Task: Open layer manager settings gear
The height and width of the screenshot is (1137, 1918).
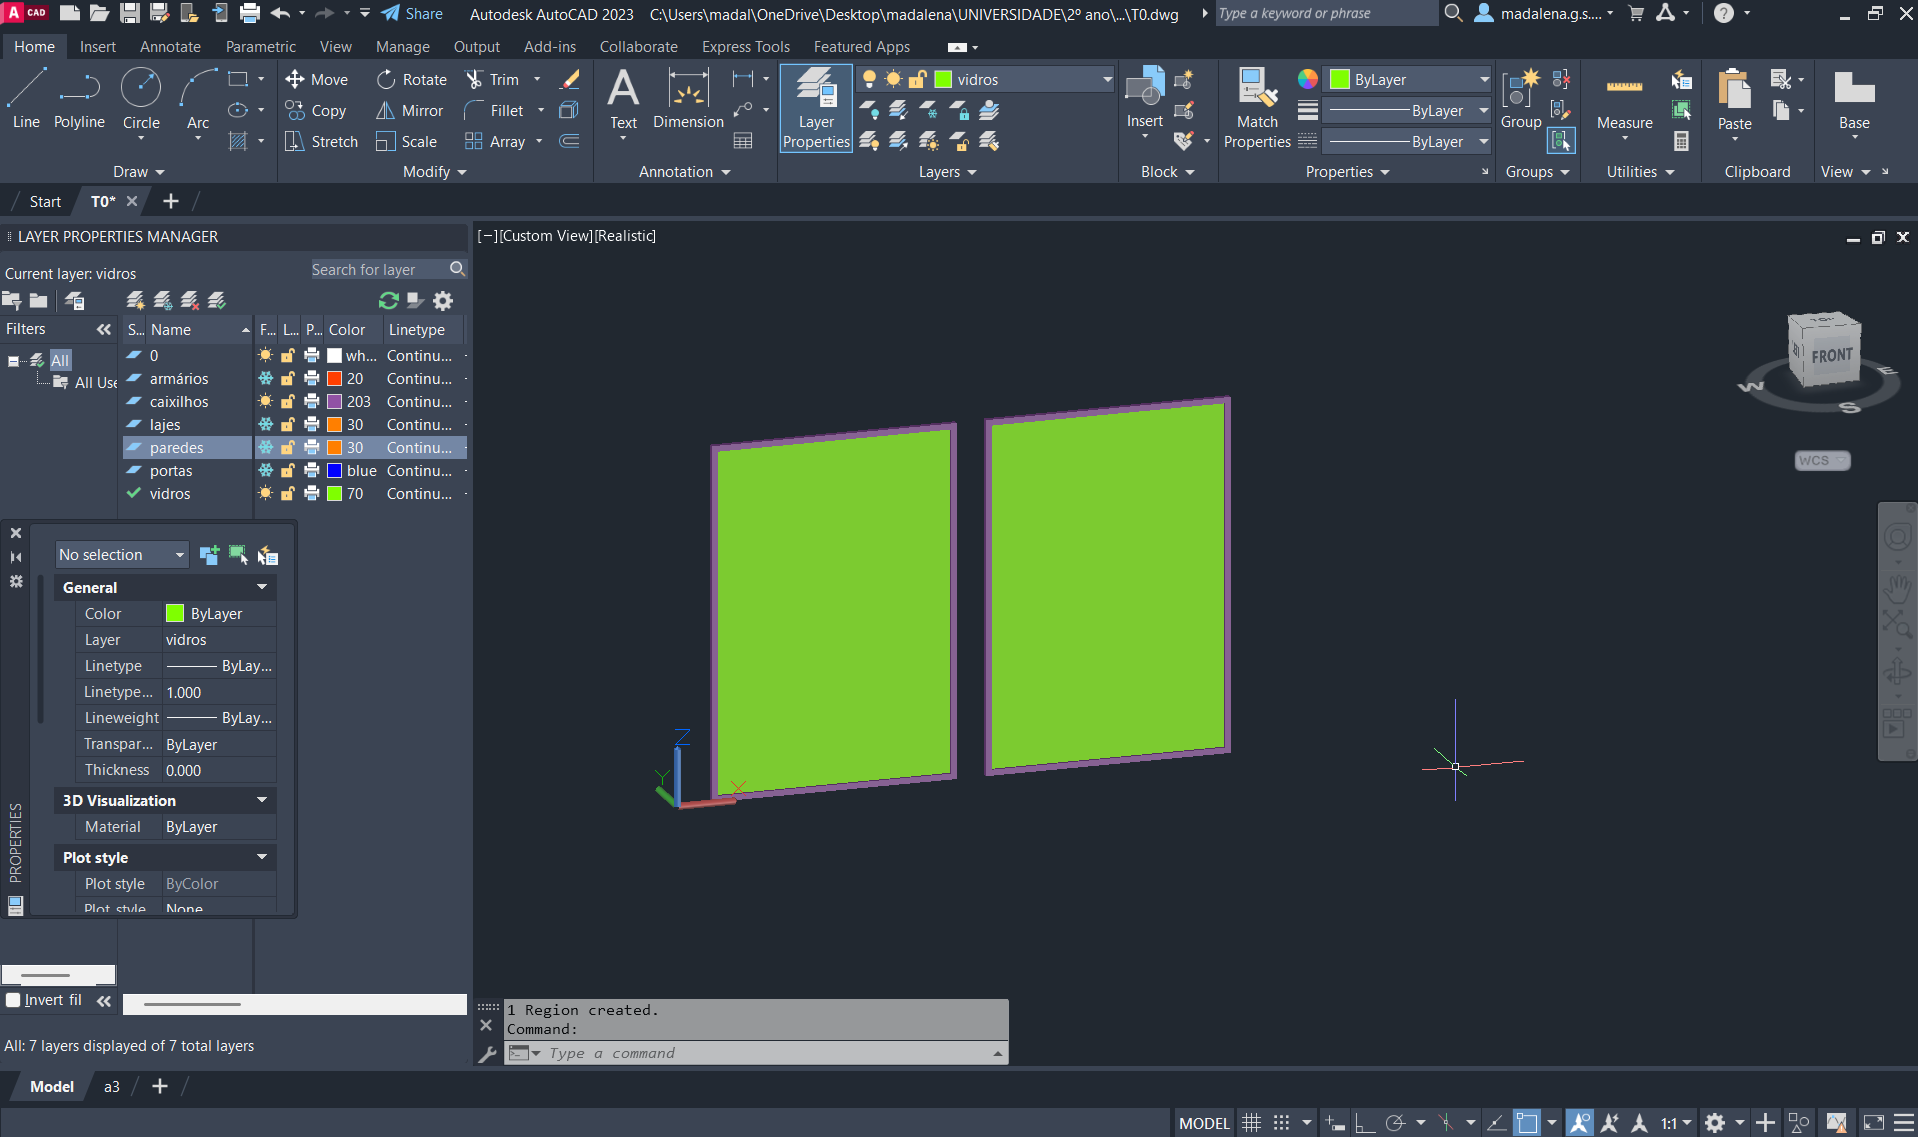Action: tap(443, 301)
